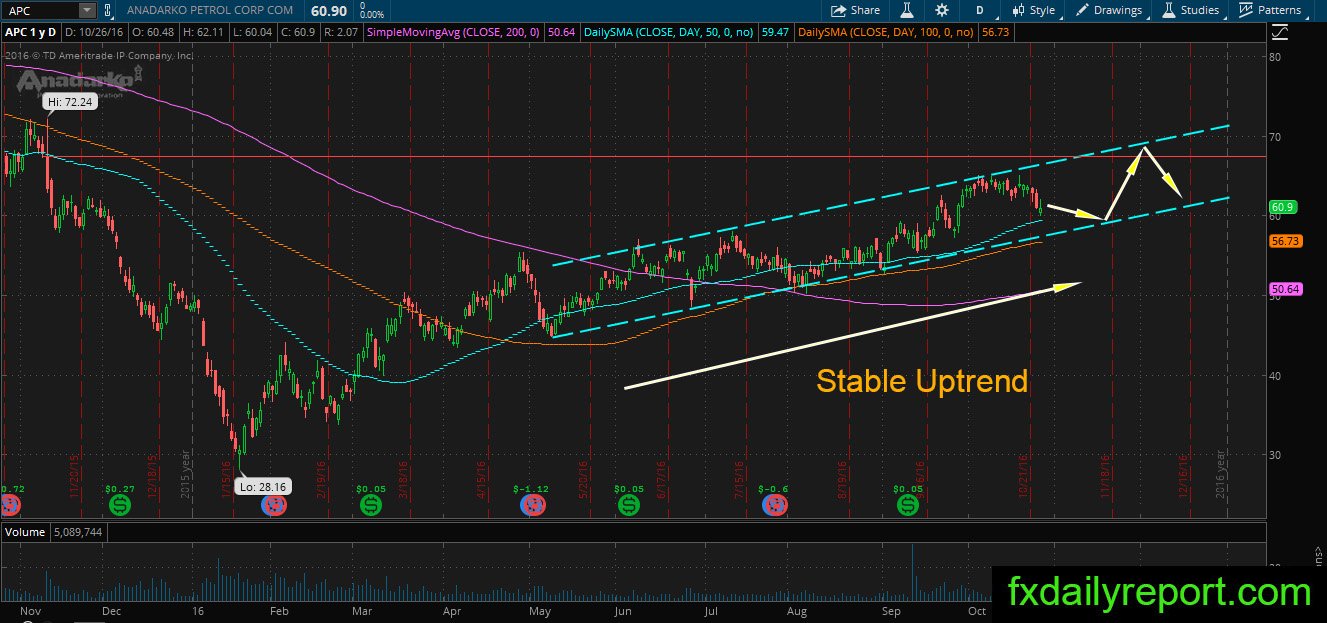
Task: Open the Style menu
Action: pos(1033,10)
